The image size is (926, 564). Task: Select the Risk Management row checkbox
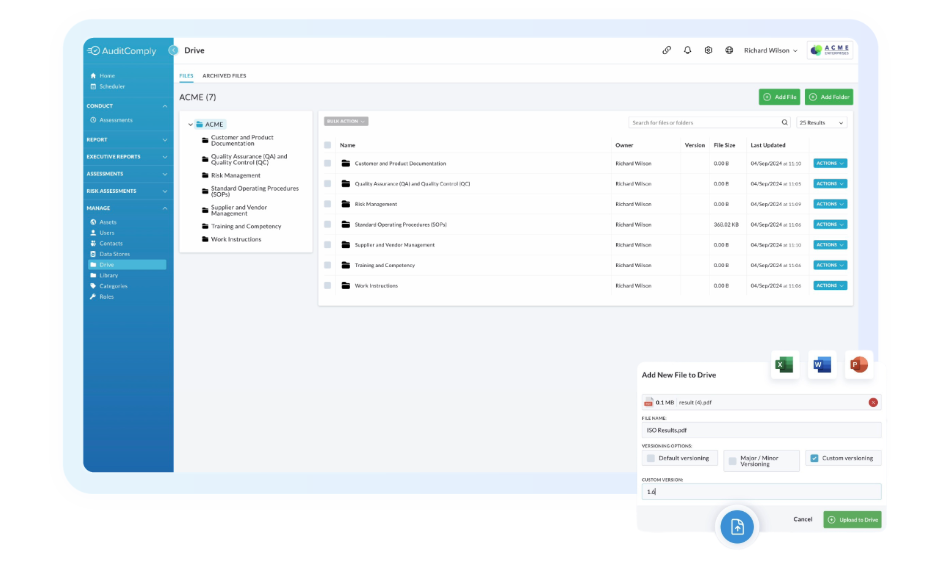tap(327, 204)
